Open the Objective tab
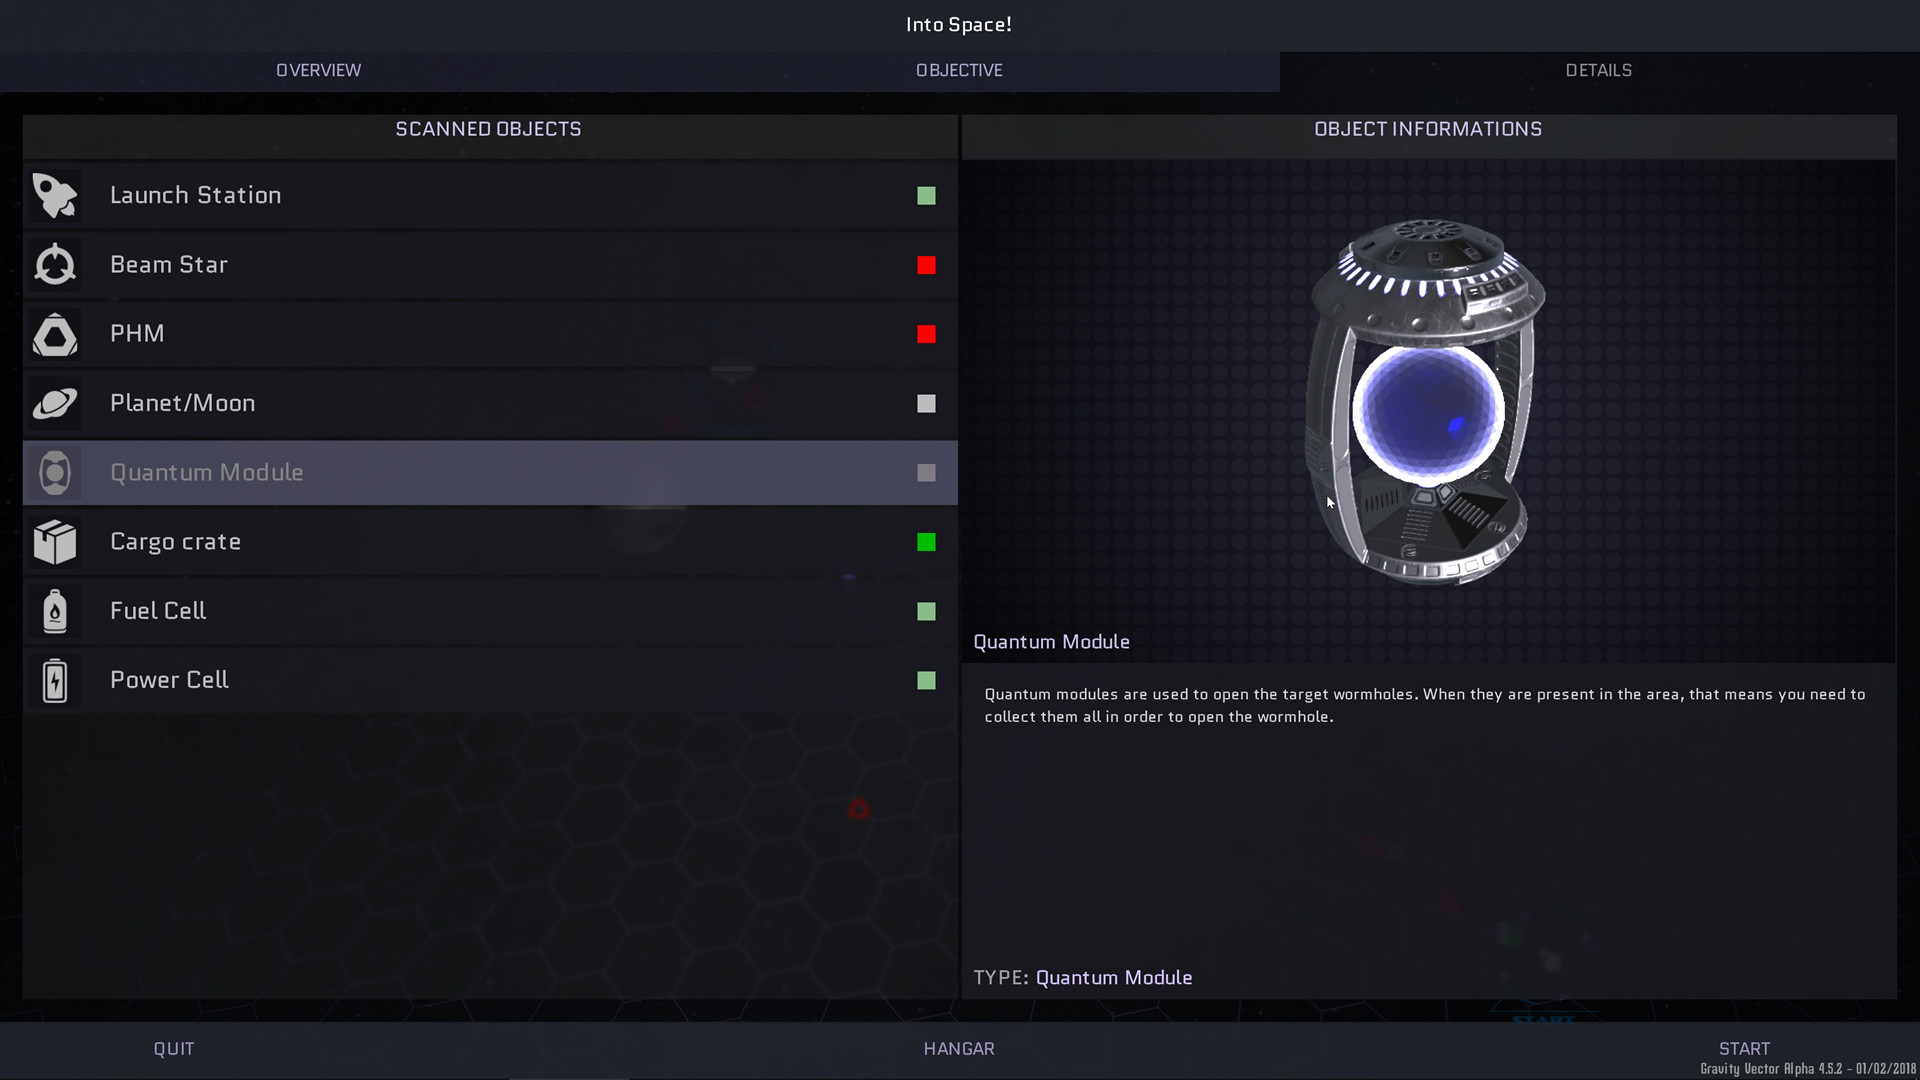This screenshot has height=1080, width=1920. [x=959, y=70]
